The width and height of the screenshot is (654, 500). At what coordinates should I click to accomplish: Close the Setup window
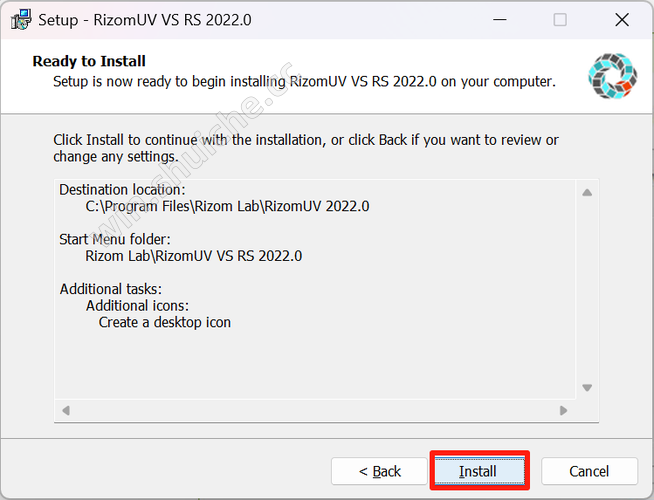click(622, 20)
